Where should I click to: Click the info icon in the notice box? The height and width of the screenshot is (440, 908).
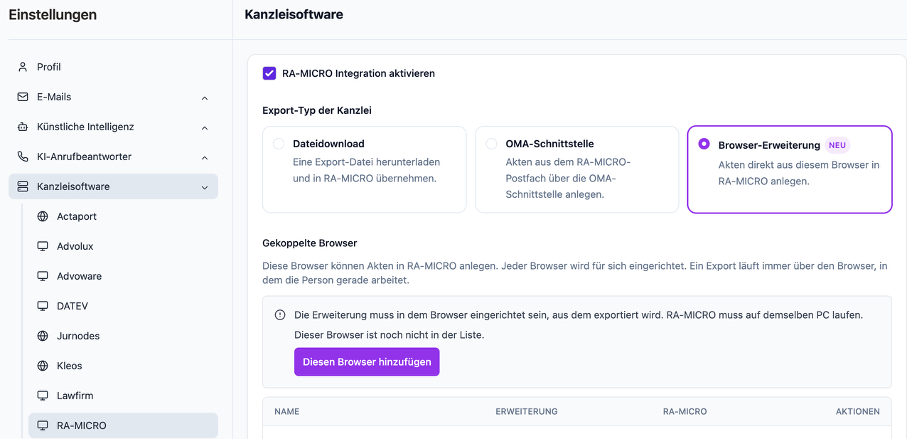[x=280, y=316]
